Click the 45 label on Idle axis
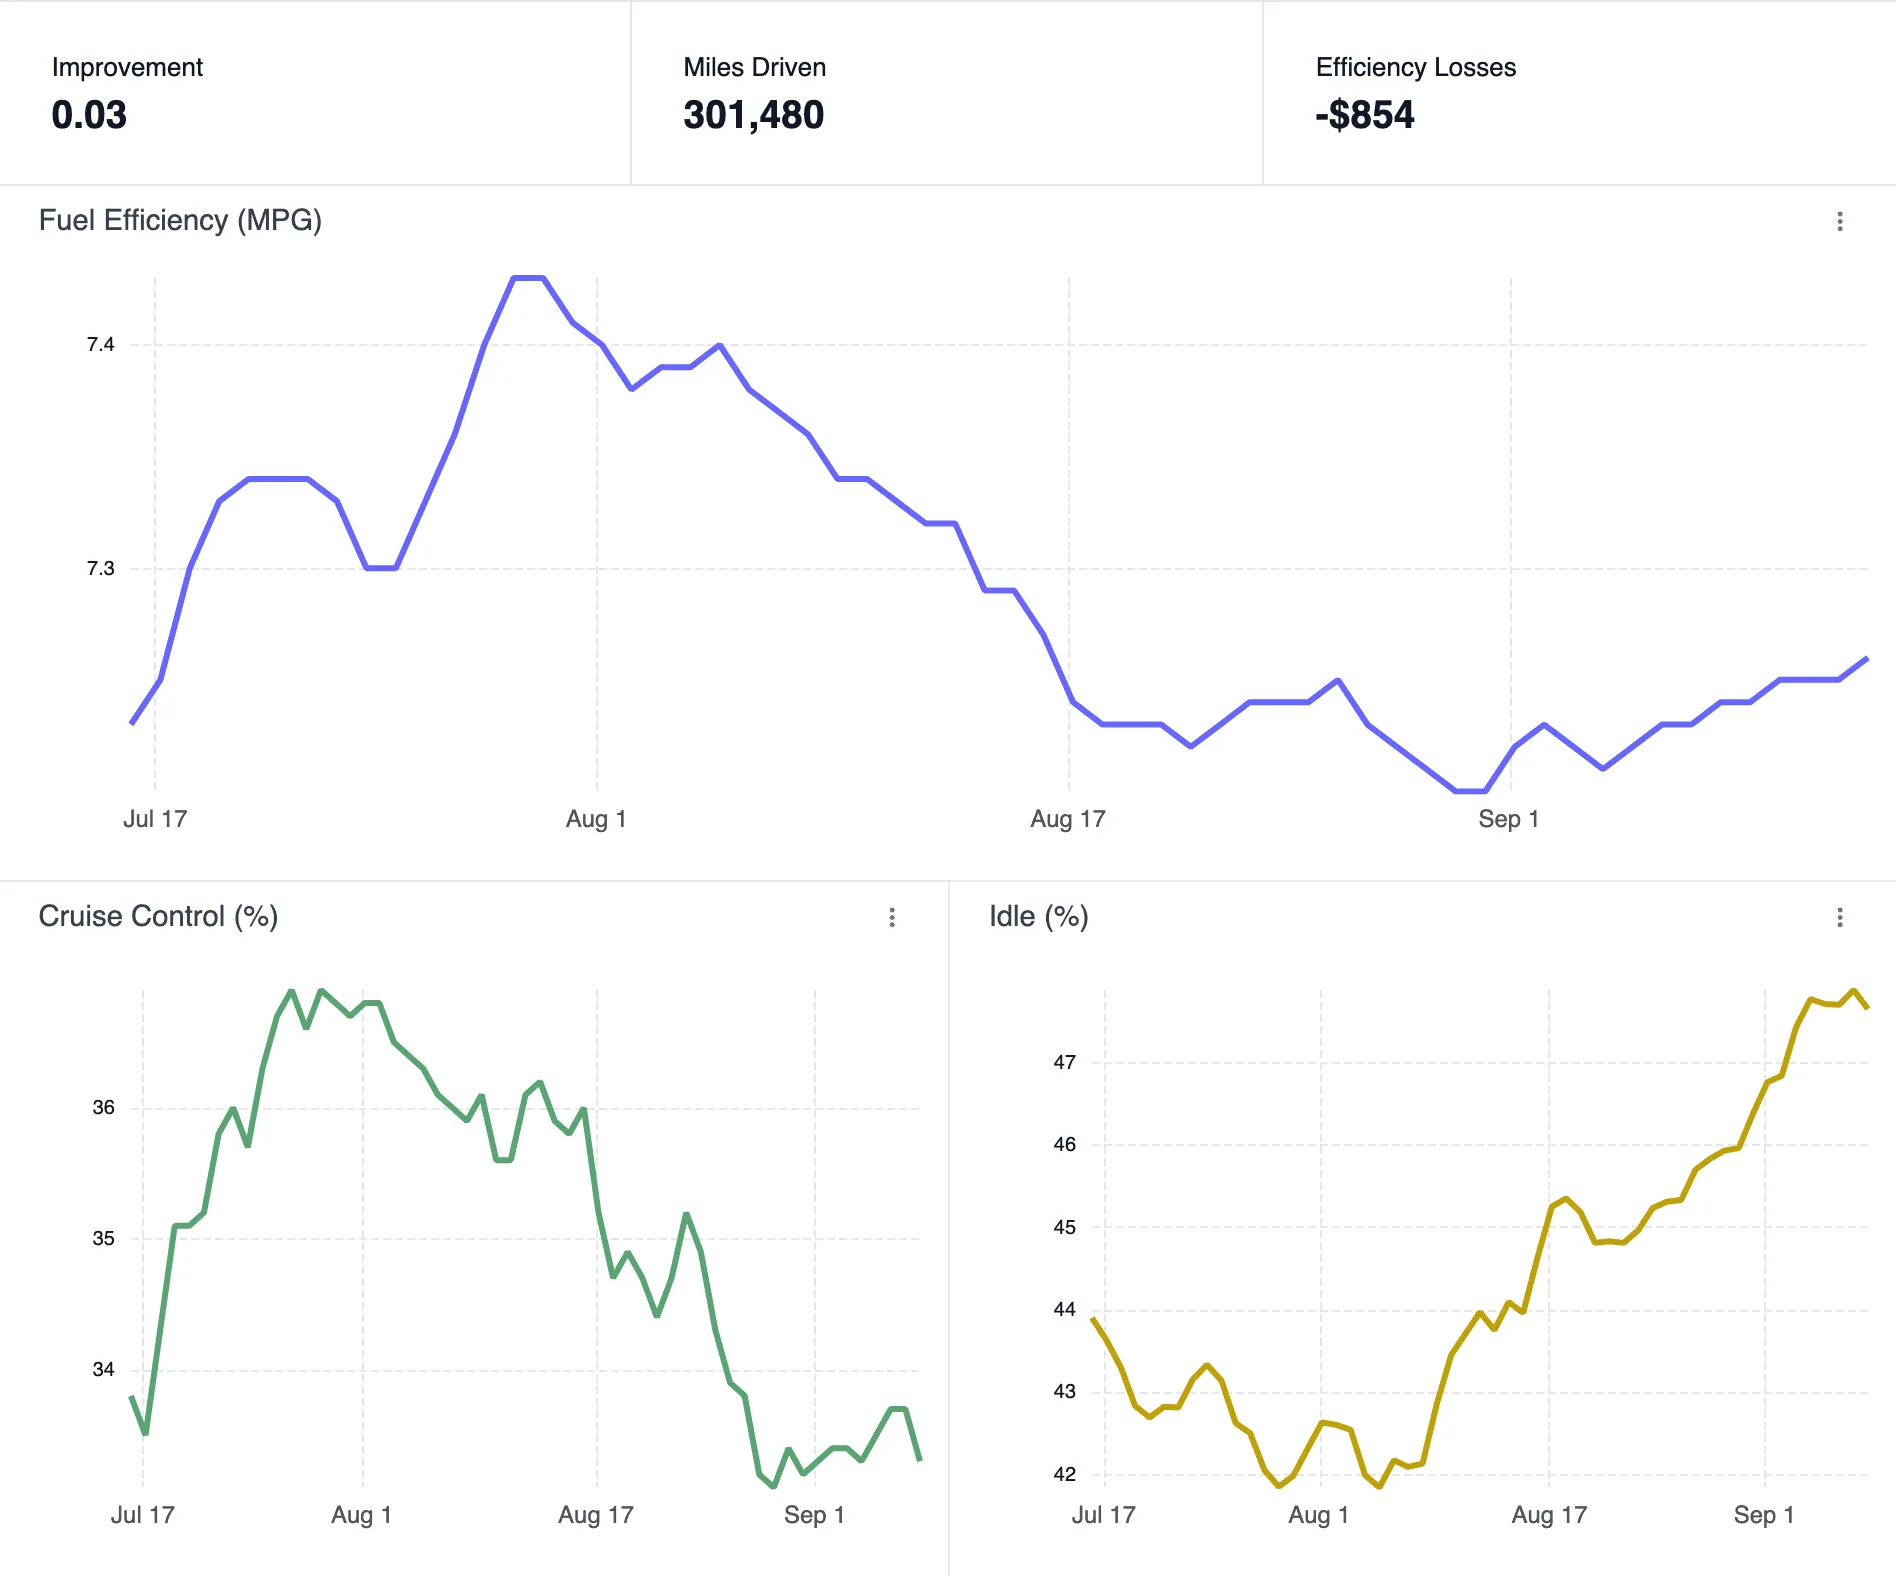This screenshot has height=1576, width=1896. coord(1064,1227)
